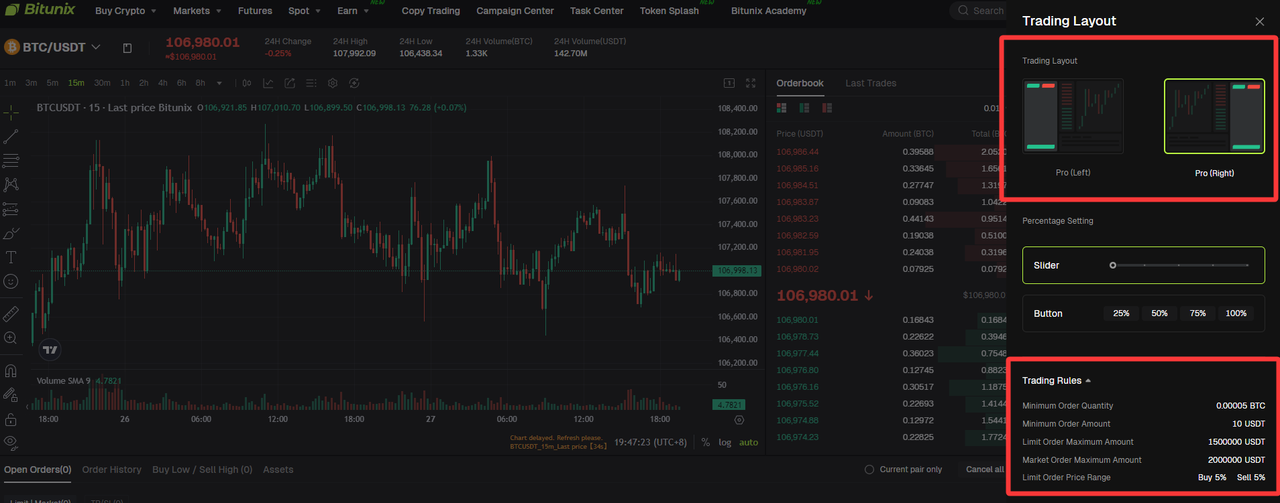
Task: Activate the zoom-in magnifier tool
Action: (x=11, y=338)
